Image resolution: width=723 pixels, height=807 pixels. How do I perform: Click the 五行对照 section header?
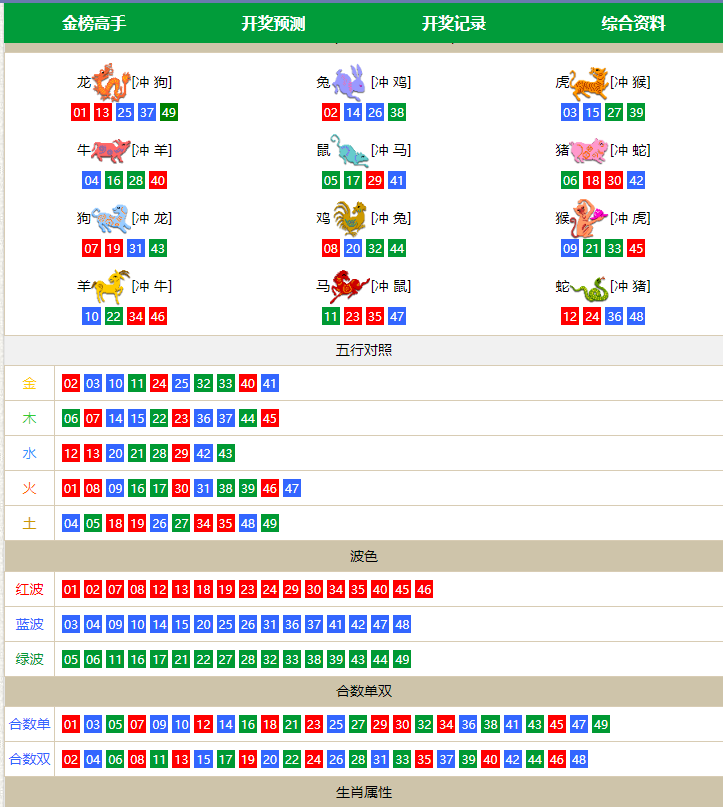pyautogui.click(x=364, y=351)
